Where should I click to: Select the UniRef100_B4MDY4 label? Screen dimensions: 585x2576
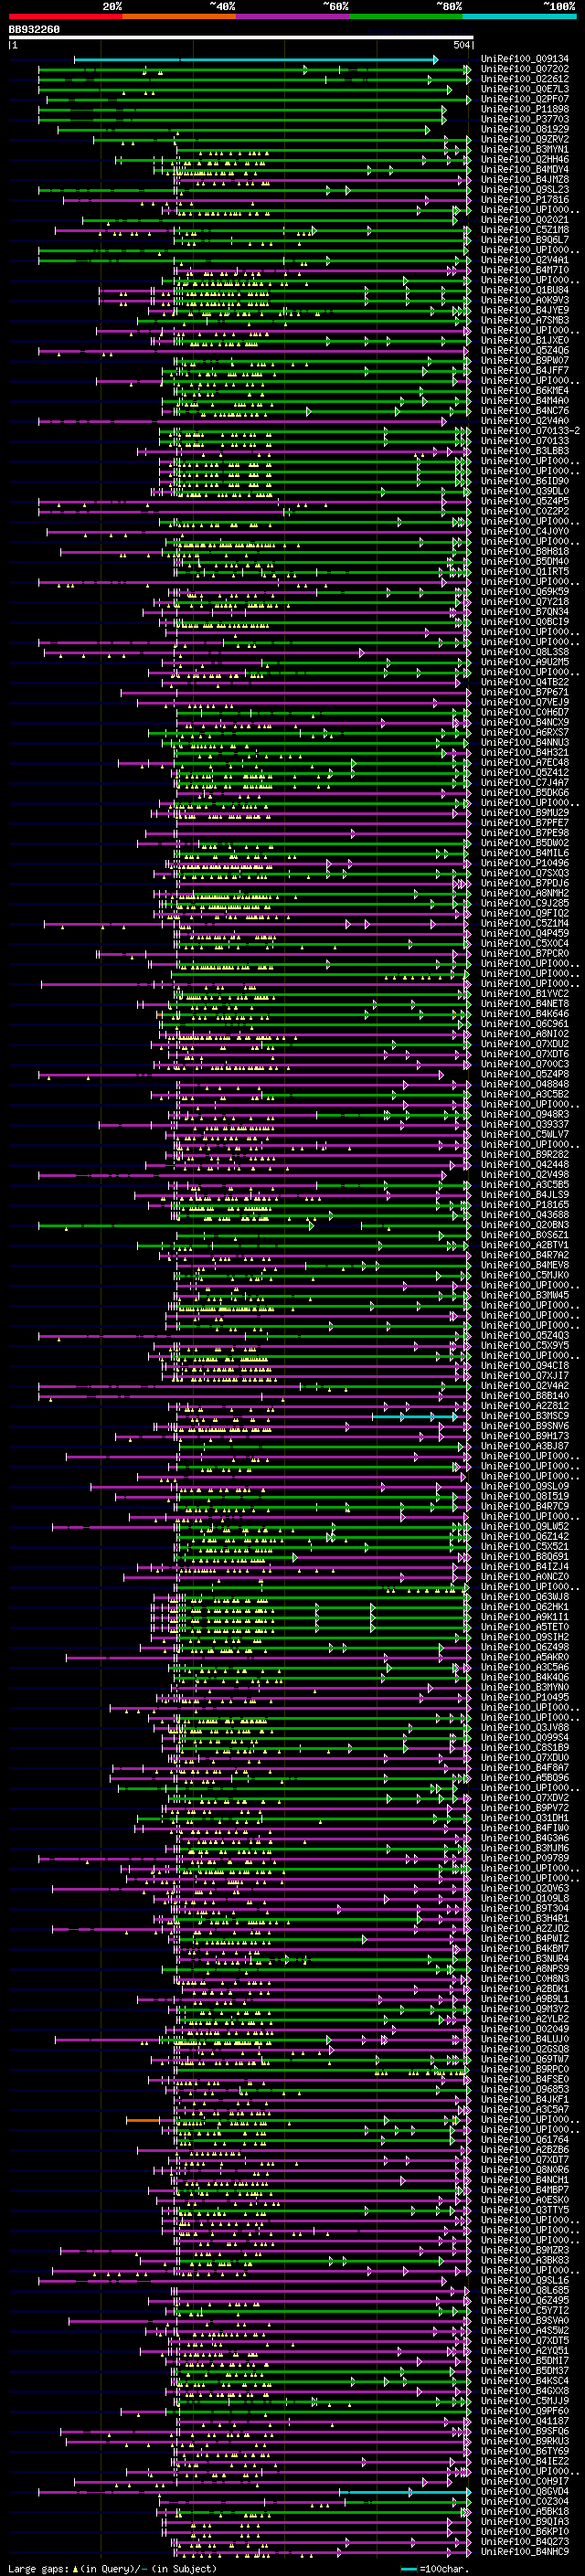(525, 169)
